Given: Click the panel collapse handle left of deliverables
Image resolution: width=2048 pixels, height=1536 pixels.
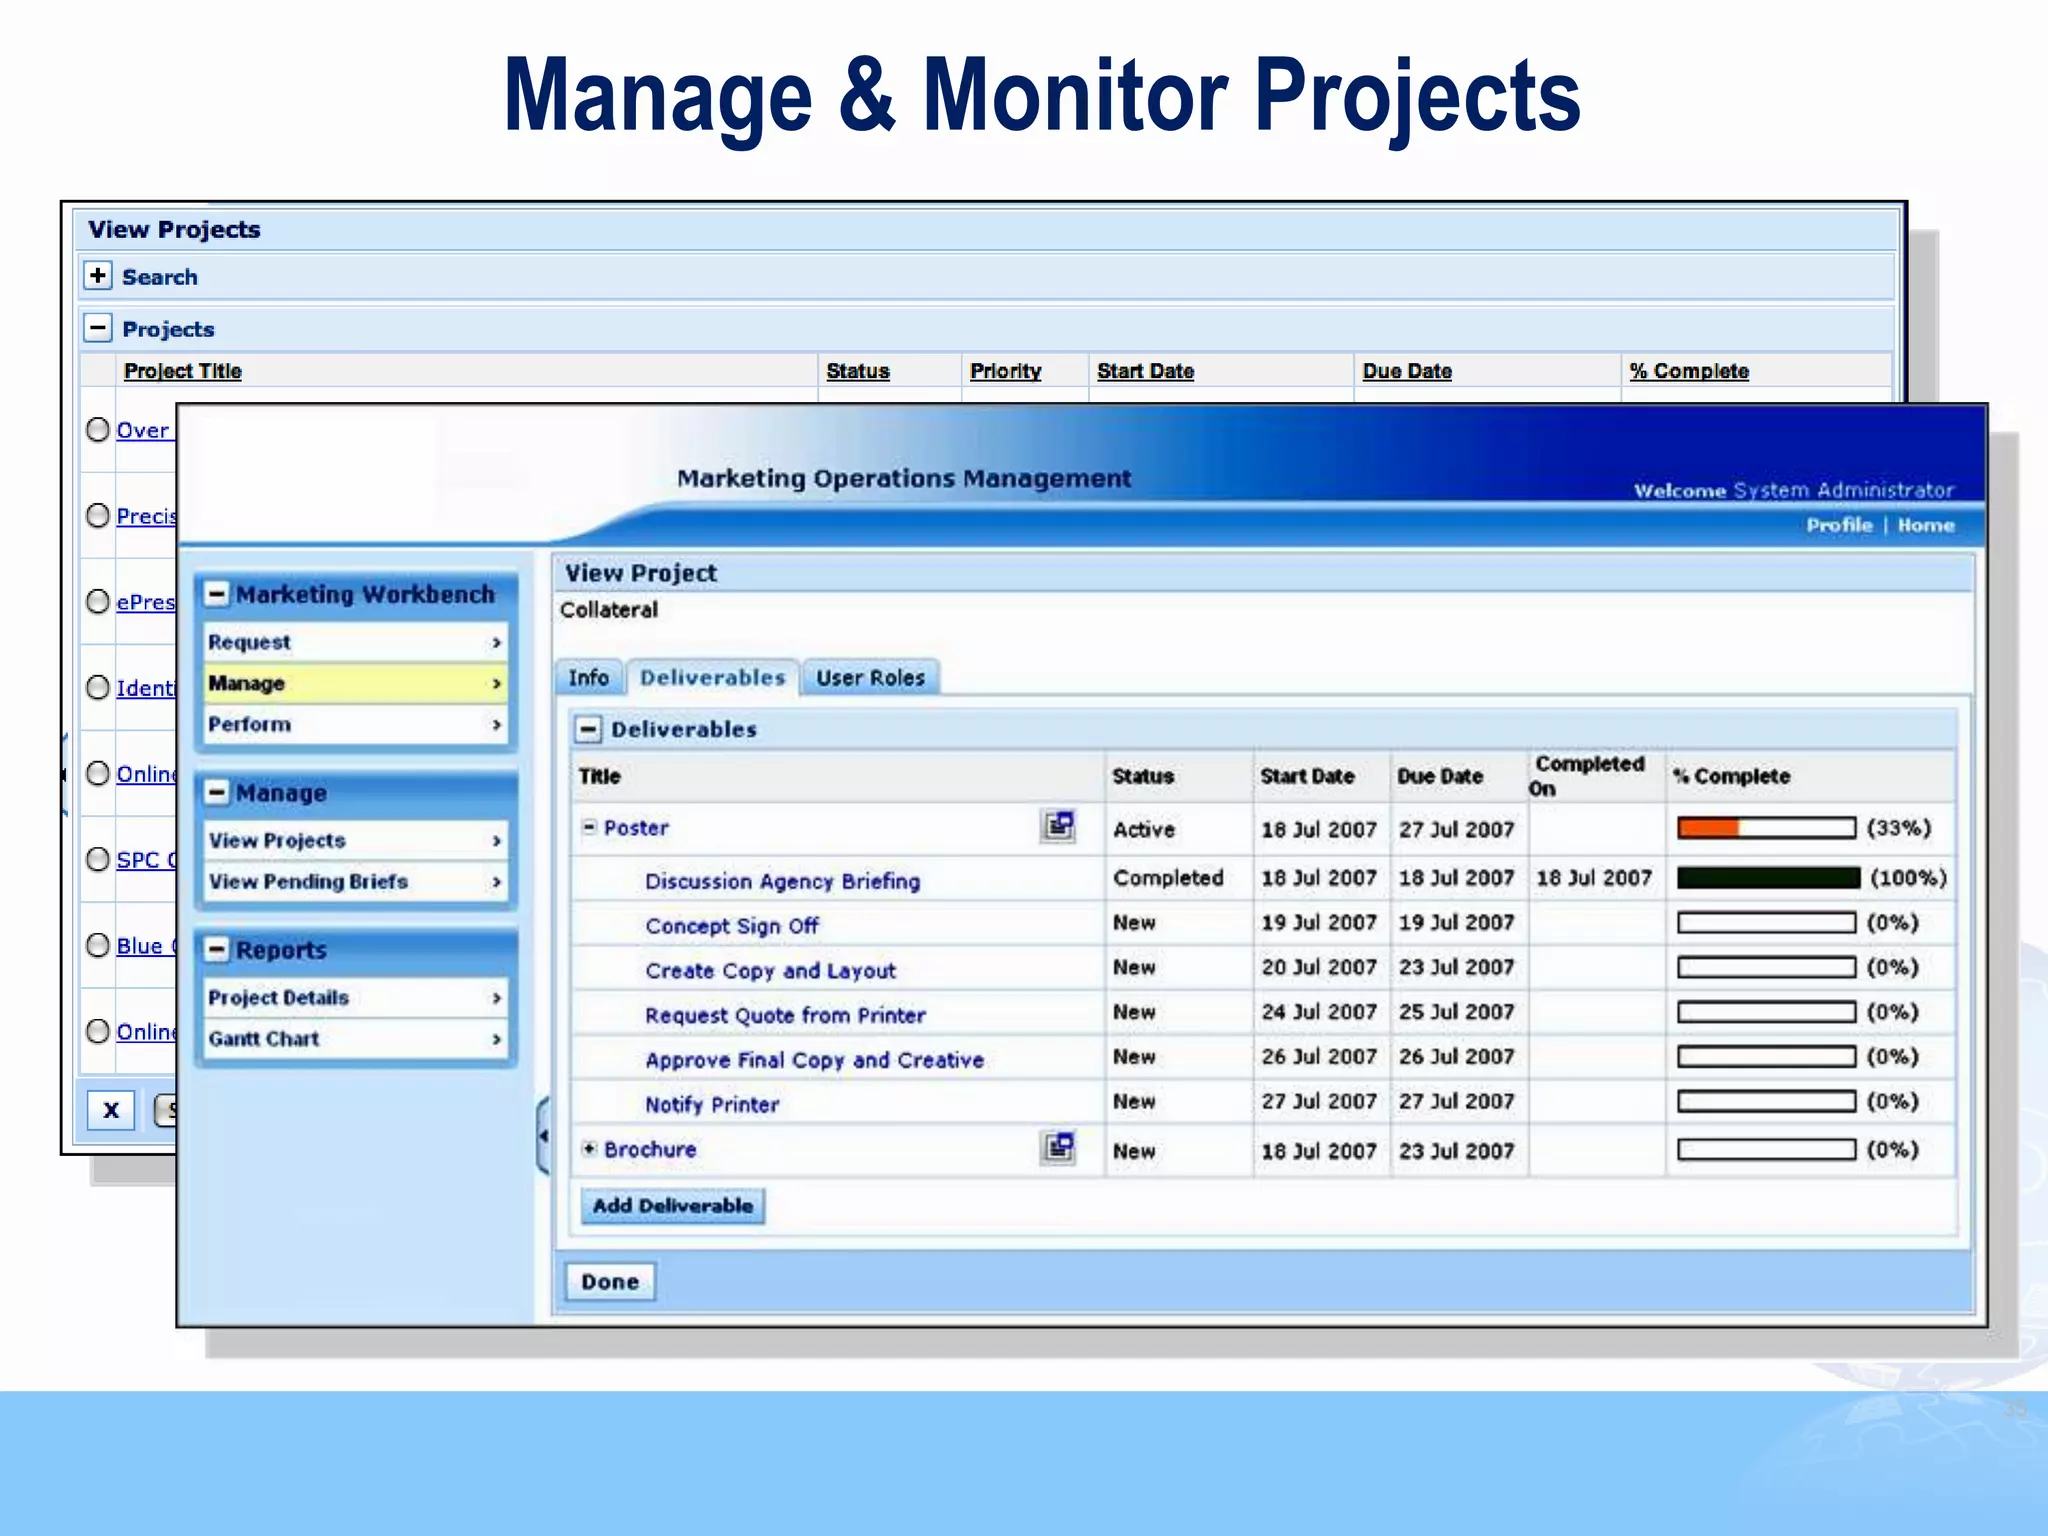Looking at the screenshot, I should point(543,1136).
